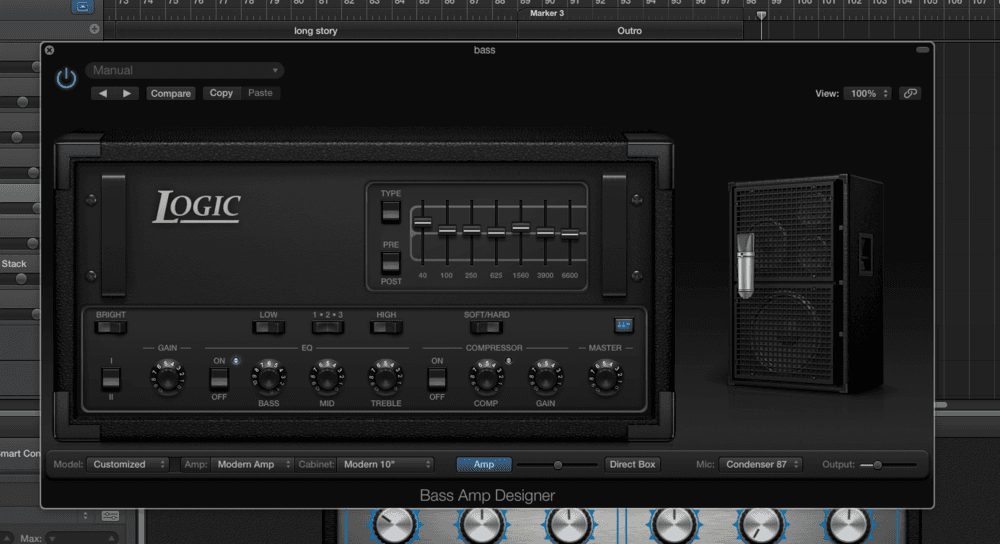Flip the 1-2-3 mid switch
This screenshot has height=544, width=1000.
[327, 328]
